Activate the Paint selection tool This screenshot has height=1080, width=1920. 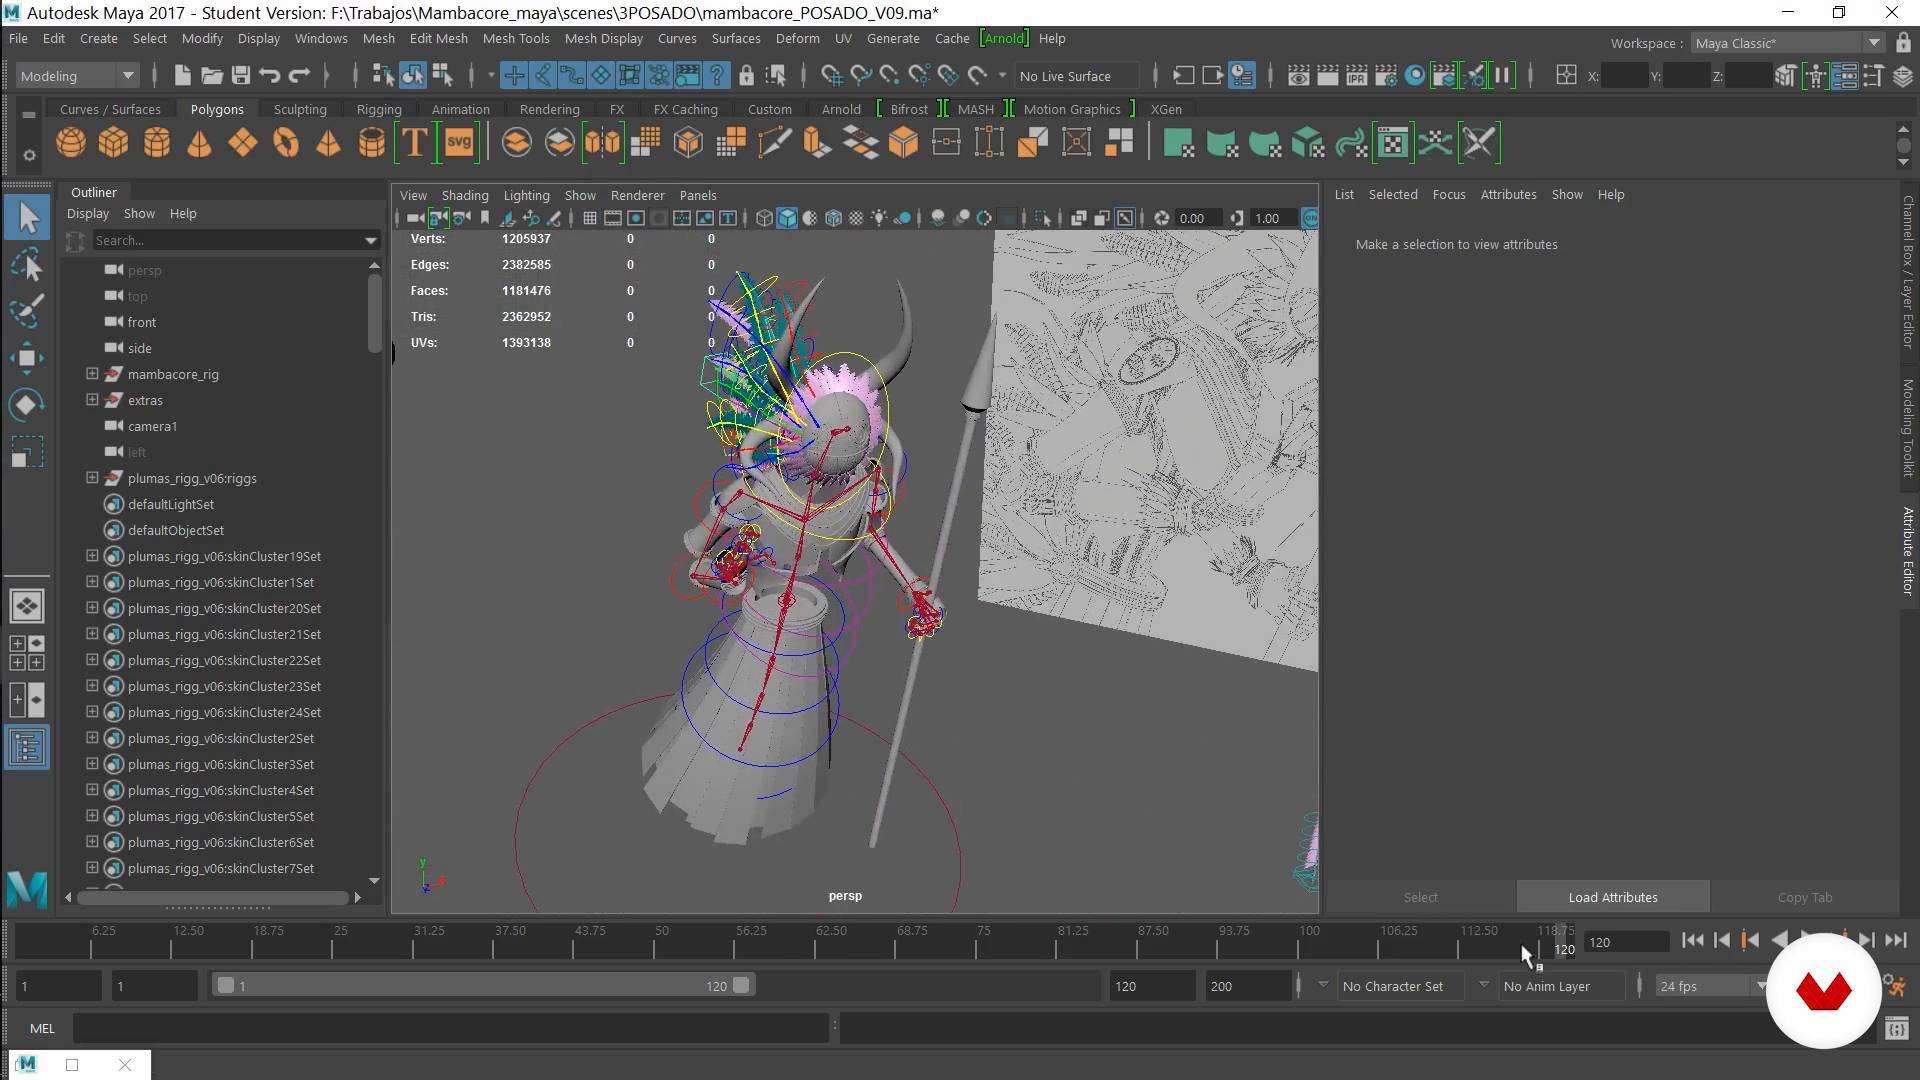pyautogui.click(x=27, y=311)
